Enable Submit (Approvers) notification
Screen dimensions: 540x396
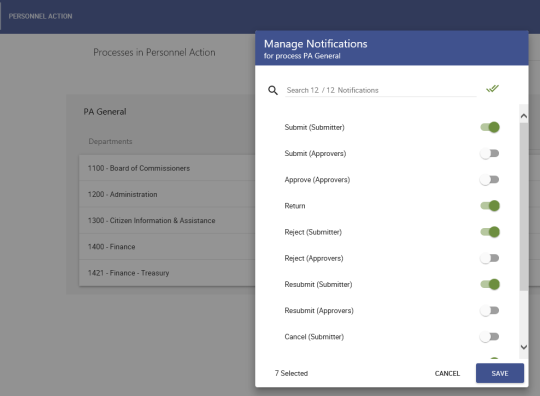click(x=490, y=154)
